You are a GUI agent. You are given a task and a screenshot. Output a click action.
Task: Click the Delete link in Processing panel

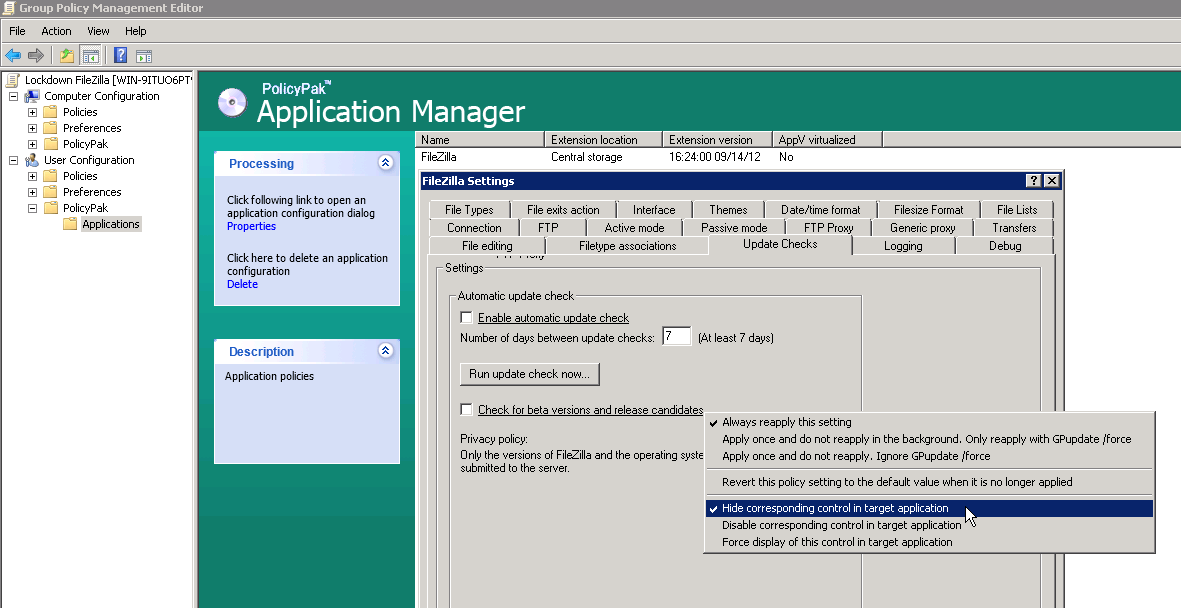[243, 285]
